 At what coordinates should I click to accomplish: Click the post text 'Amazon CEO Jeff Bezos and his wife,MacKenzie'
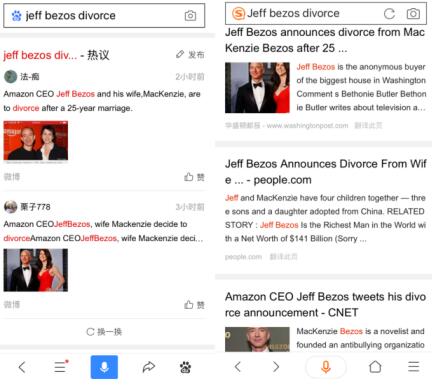pyautogui.click(x=102, y=101)
